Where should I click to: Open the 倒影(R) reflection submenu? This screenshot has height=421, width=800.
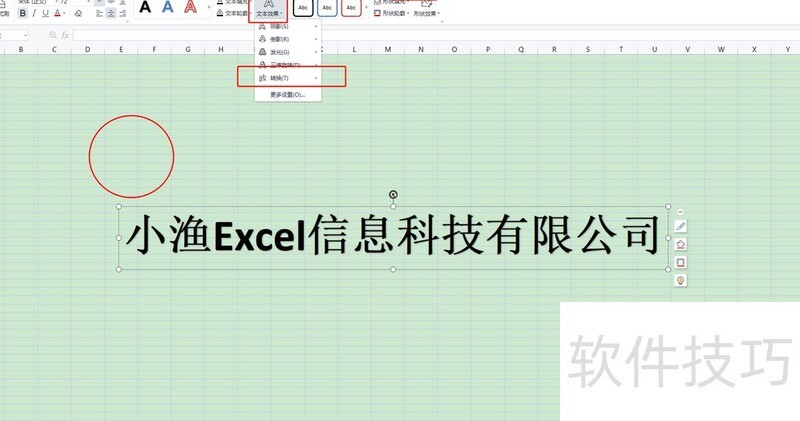(x=288, y=39)
